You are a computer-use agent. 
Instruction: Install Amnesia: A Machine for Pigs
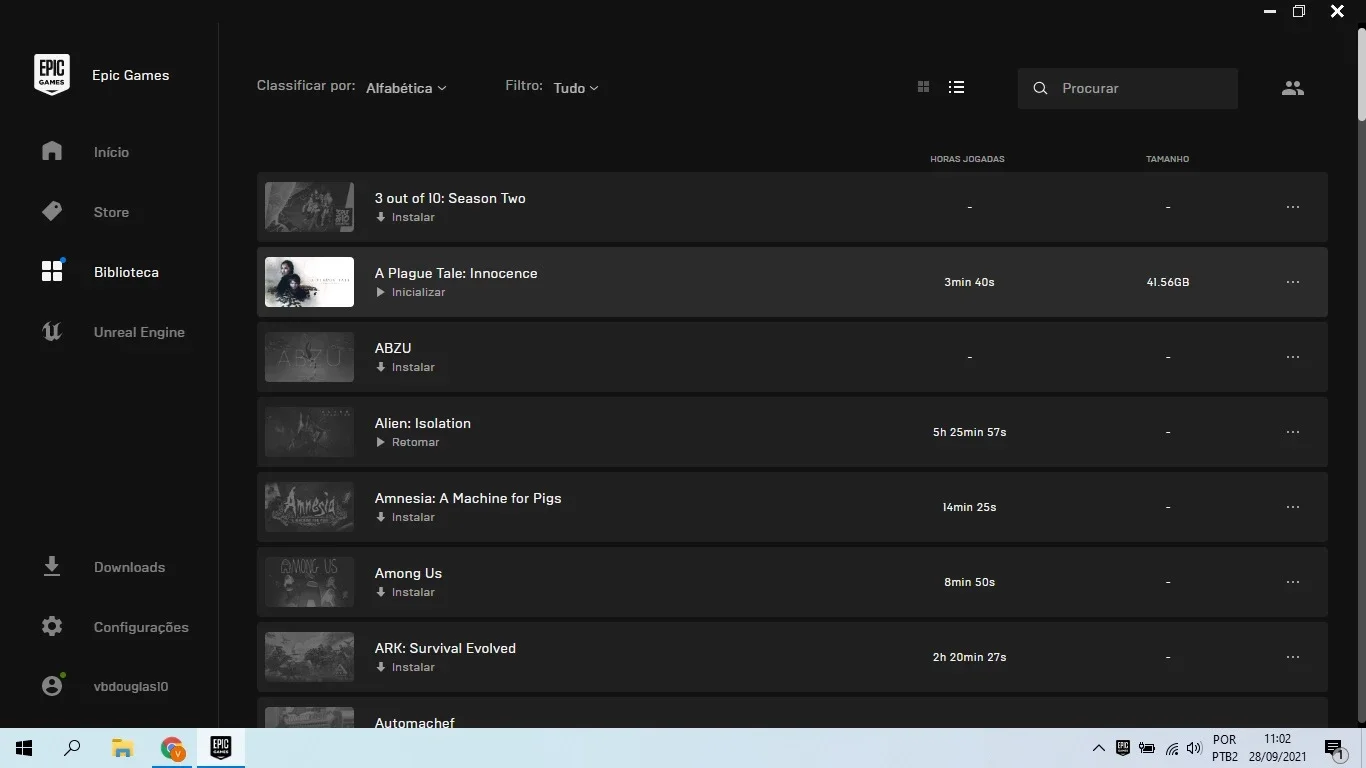(405, 517)
